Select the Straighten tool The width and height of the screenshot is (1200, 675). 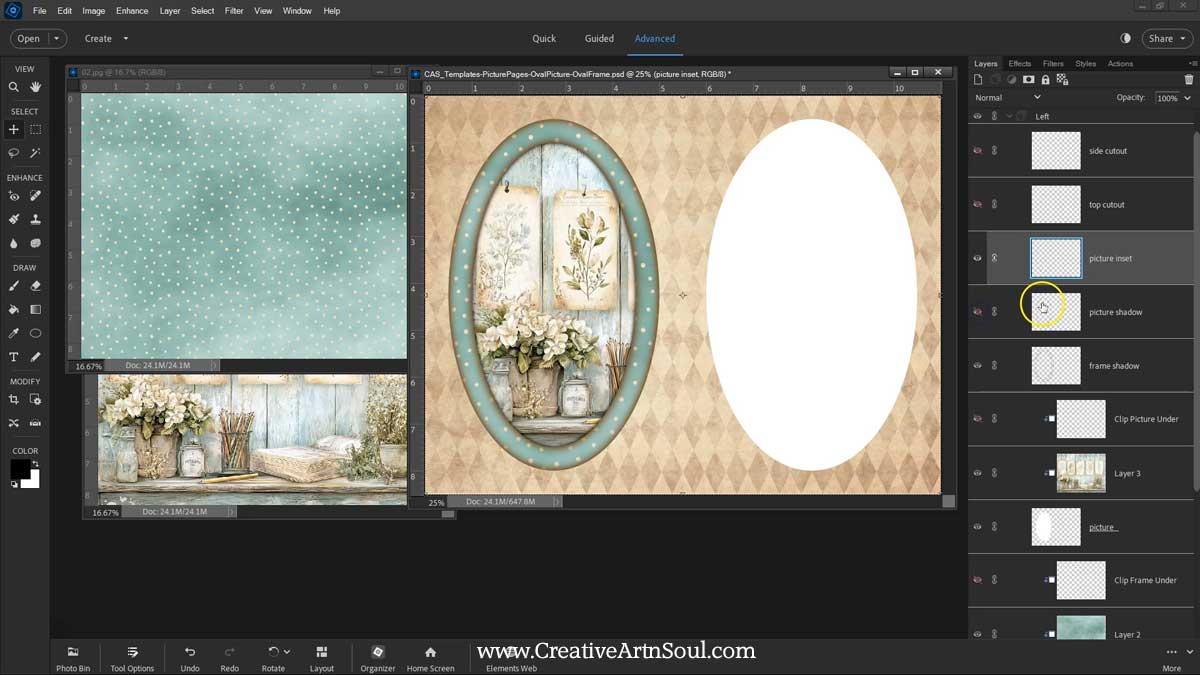click(36, 423)
